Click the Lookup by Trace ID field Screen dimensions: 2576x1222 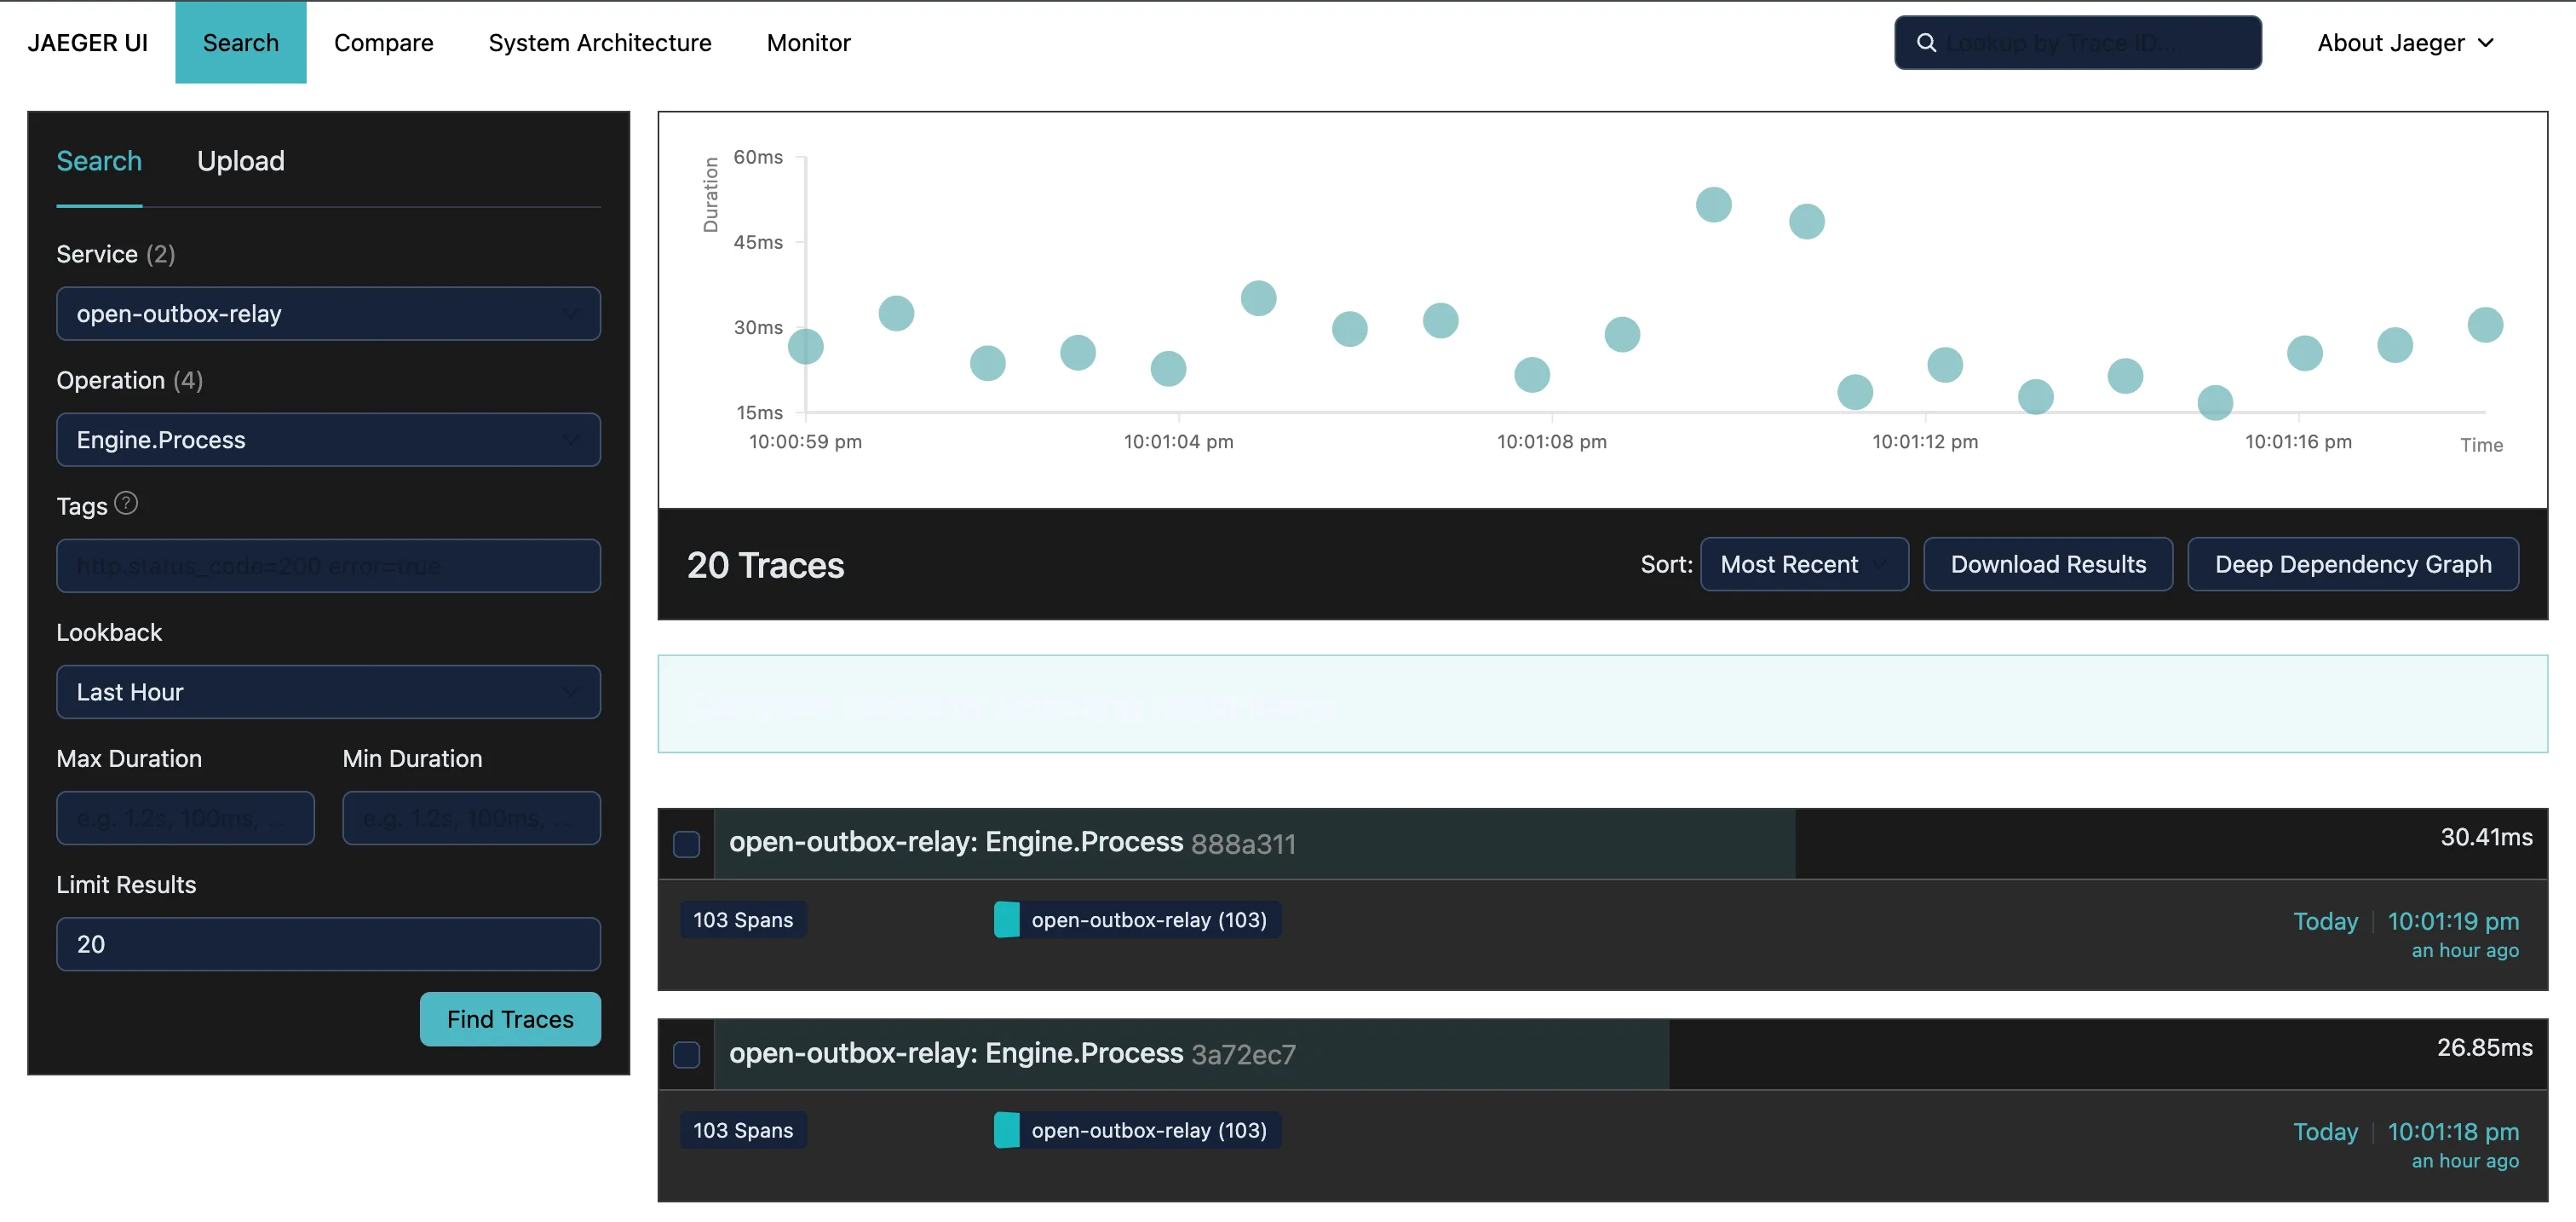2078,43
